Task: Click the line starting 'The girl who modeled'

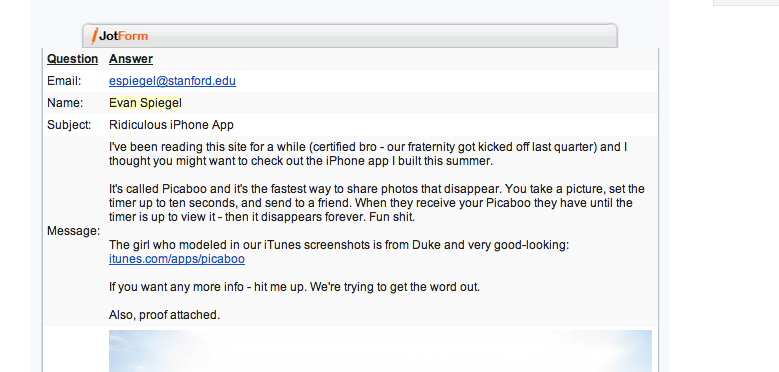Action: (339, 245)
